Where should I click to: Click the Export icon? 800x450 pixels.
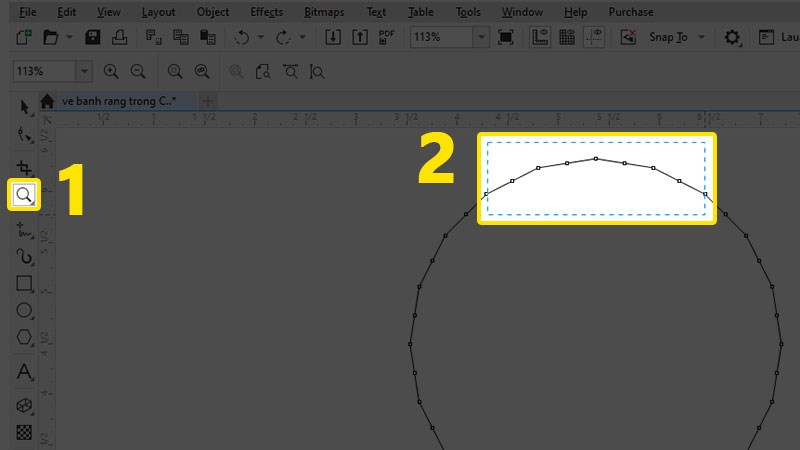pyautogui.click(x=360, y=37)
